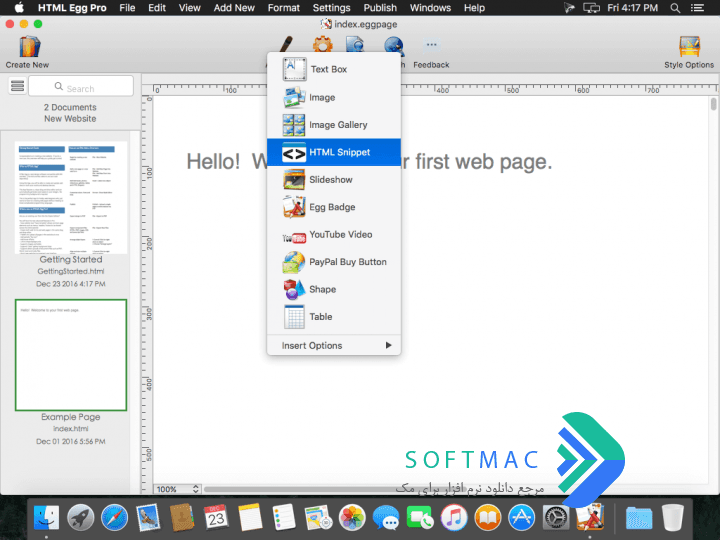Insert an Image Gallery
This screenshot has height=540, width=720.
pyautogui.click(x=334, y=125)
